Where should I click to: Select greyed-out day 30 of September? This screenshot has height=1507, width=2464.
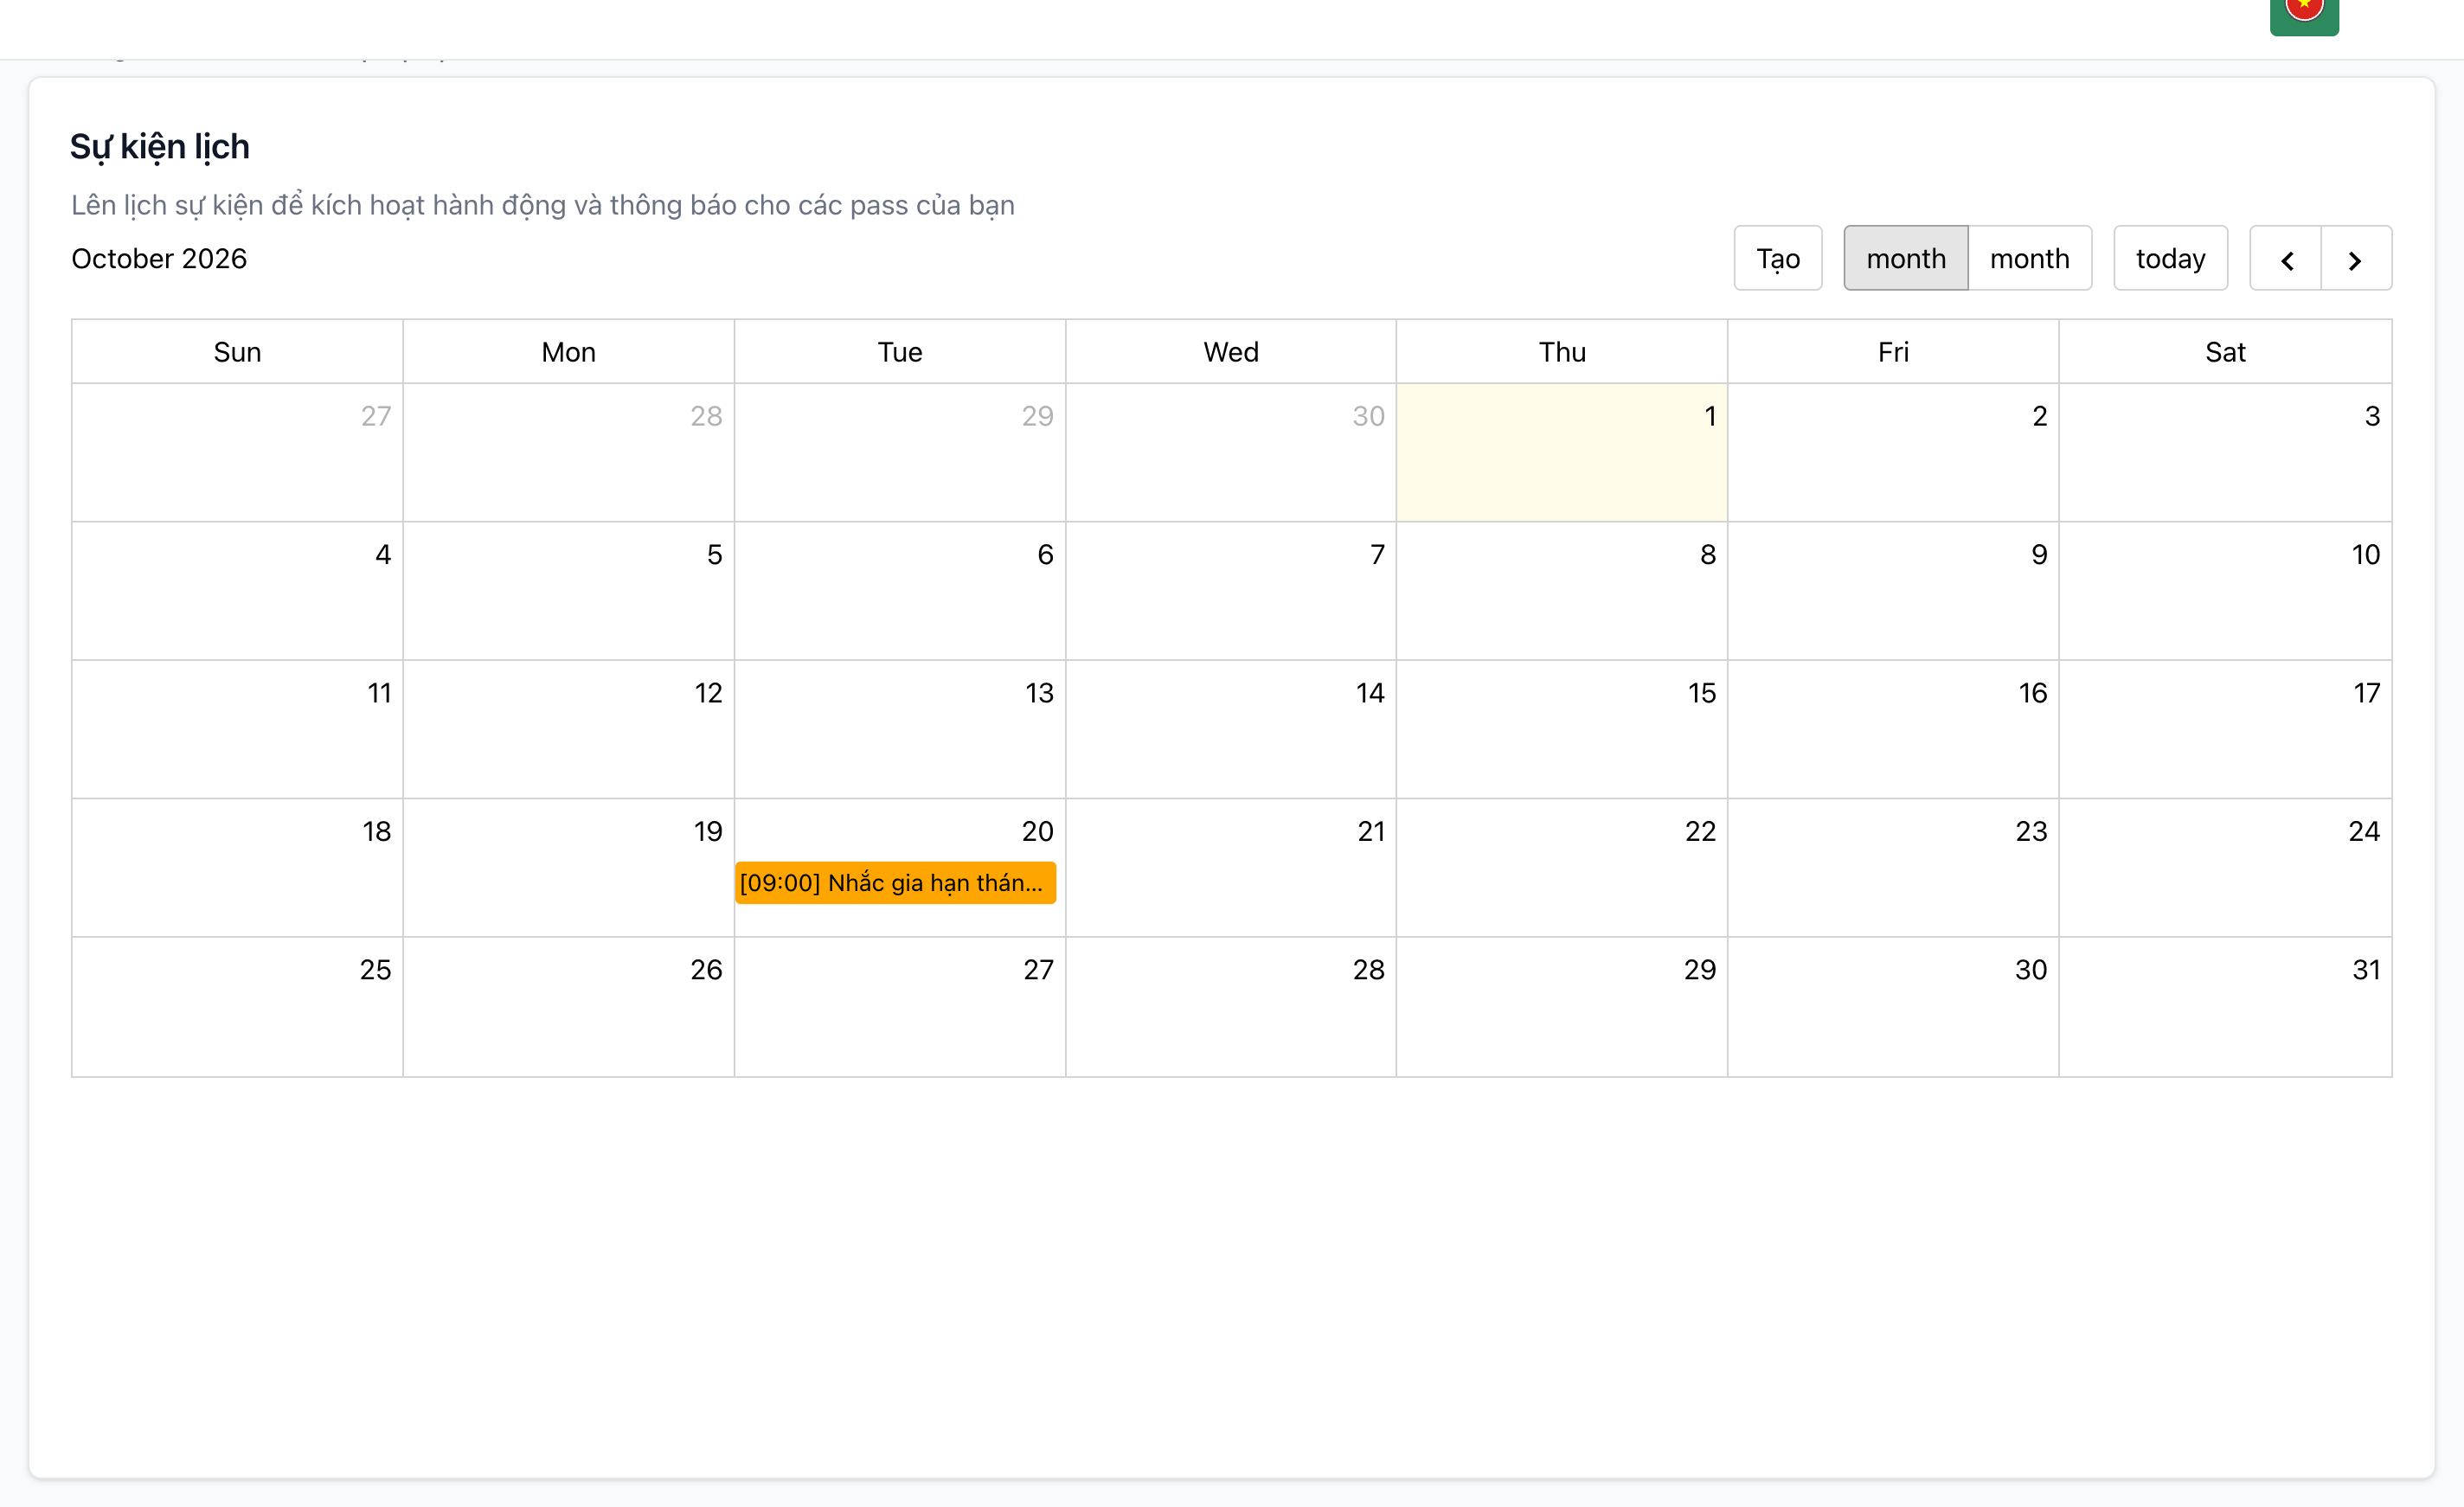tap(1368, 416)
